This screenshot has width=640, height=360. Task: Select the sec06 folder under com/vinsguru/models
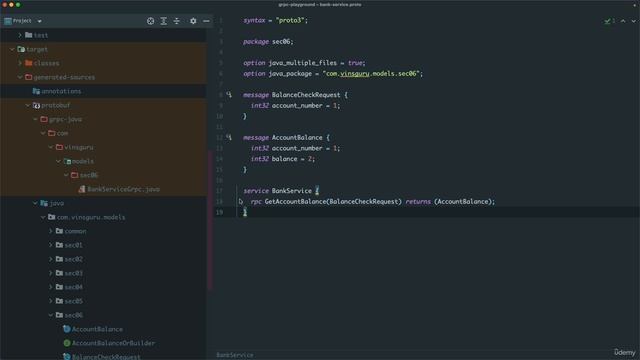pyautogui.click(x=89, y=175)
